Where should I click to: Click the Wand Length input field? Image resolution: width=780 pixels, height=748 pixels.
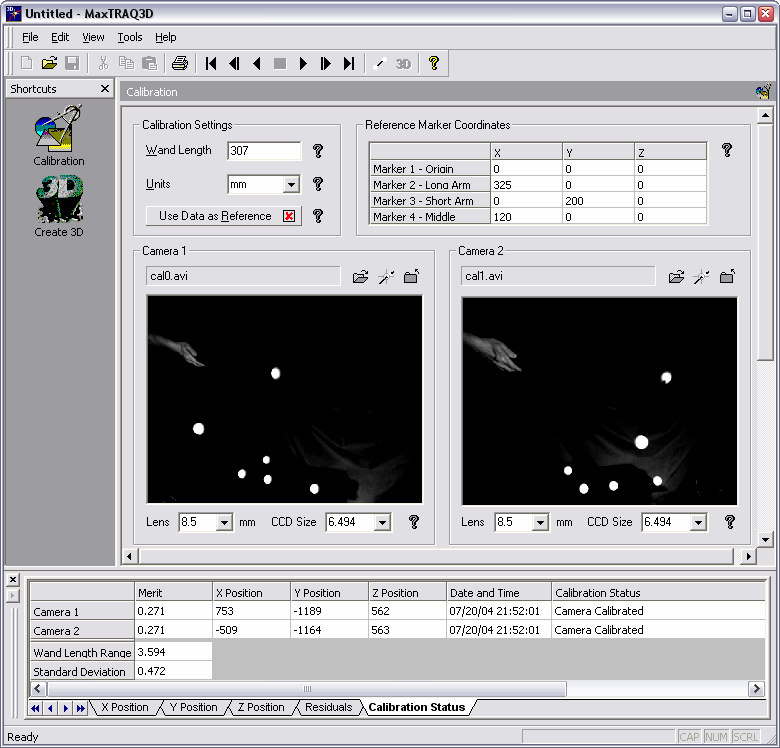click(264, 151)
